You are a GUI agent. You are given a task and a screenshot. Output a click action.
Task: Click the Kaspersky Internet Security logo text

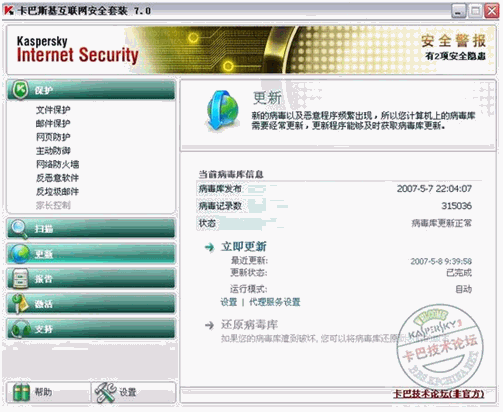click(77, 50)
